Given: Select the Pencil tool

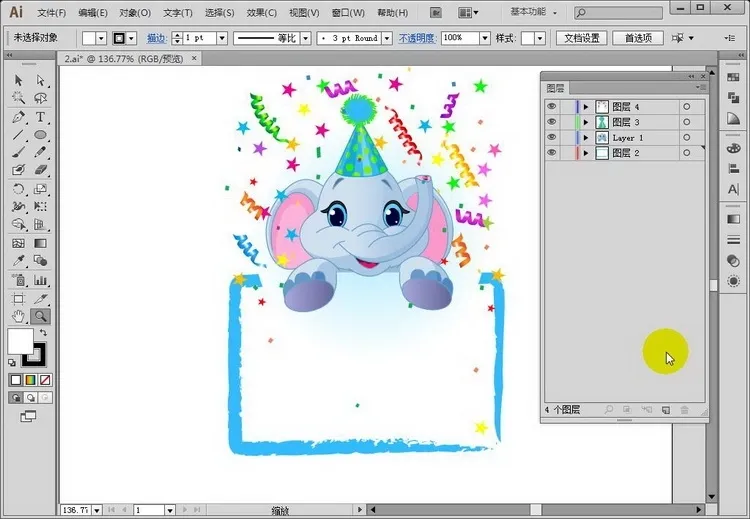Looking at the screenshot, I should 41,152.
